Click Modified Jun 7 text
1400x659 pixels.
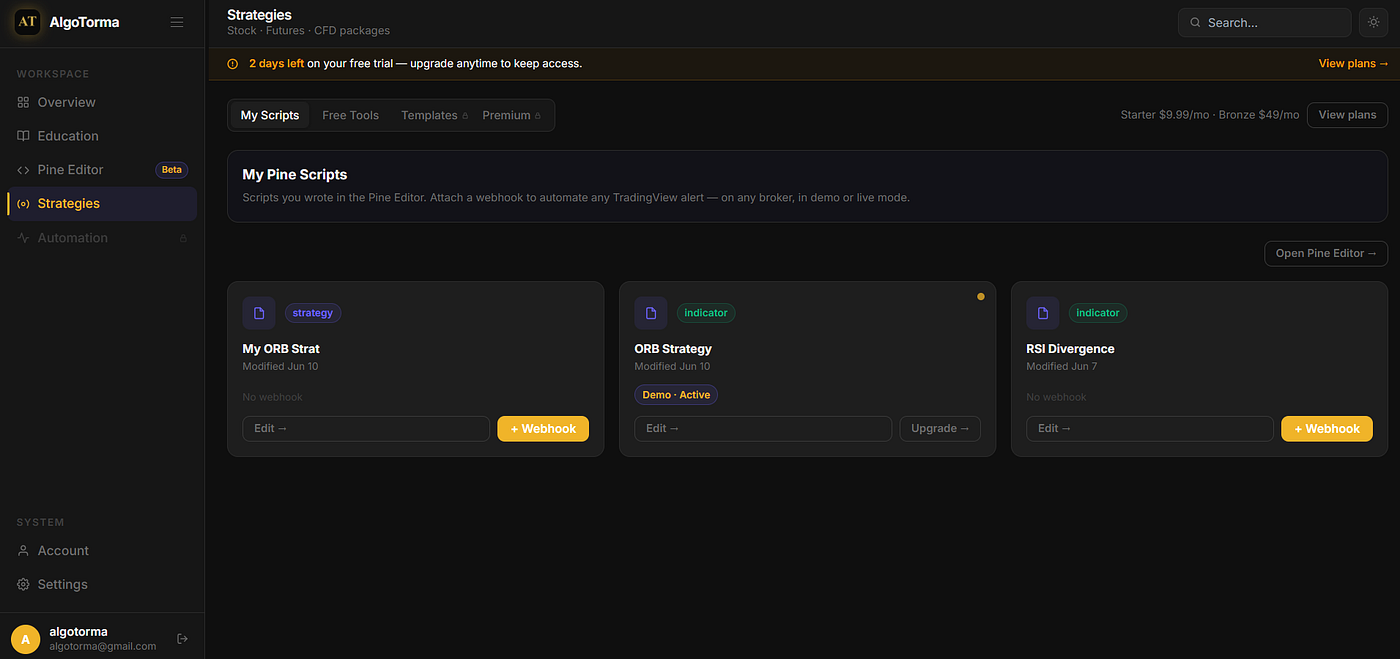pyautogui.click(x=1061, y=367)
